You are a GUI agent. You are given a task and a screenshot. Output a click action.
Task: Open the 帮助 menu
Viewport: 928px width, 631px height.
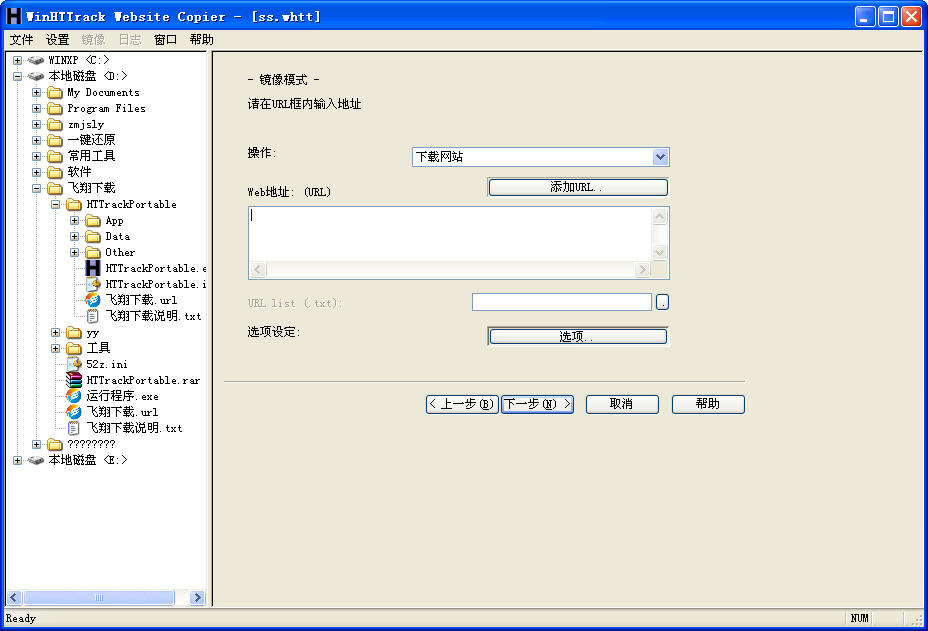point(202,40)
